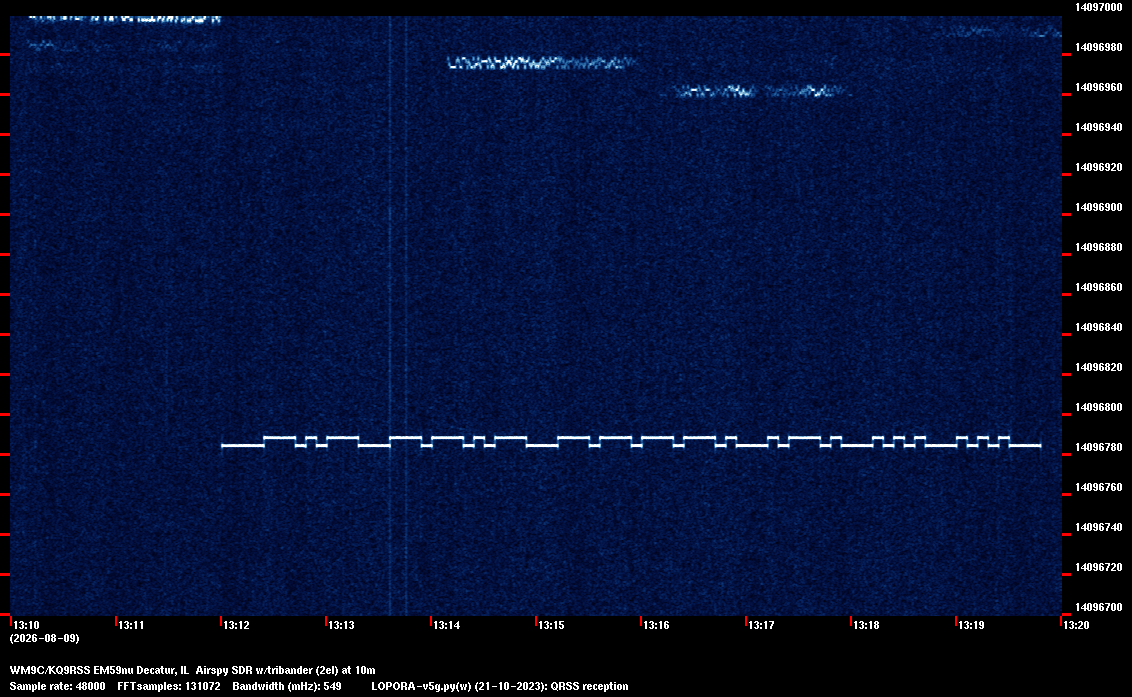This screenshot has height=697, width=1132.
Task: Click frequency label 14096860
Action: click(x=1099, y=287)
